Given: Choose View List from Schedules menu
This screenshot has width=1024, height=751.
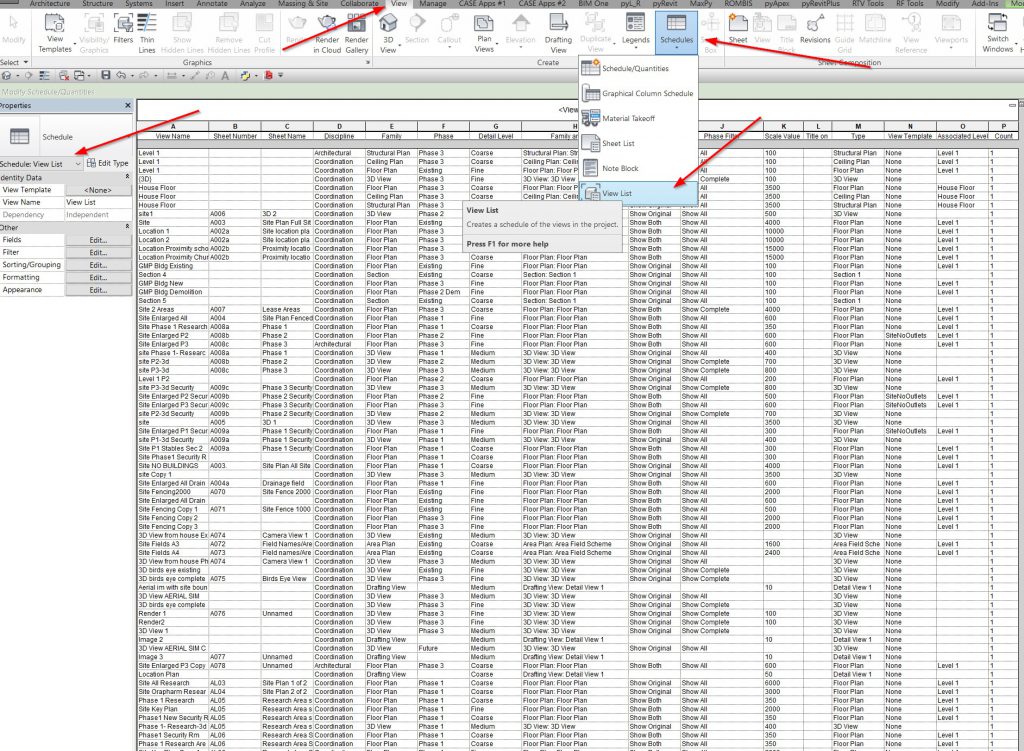Looking at the screenshot, I should tap(616, 192).
